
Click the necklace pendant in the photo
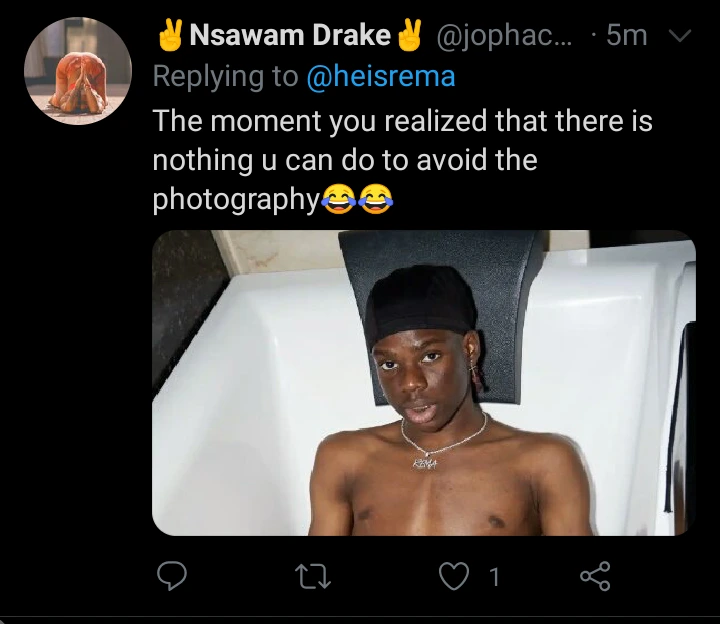(x=425, y=463)
